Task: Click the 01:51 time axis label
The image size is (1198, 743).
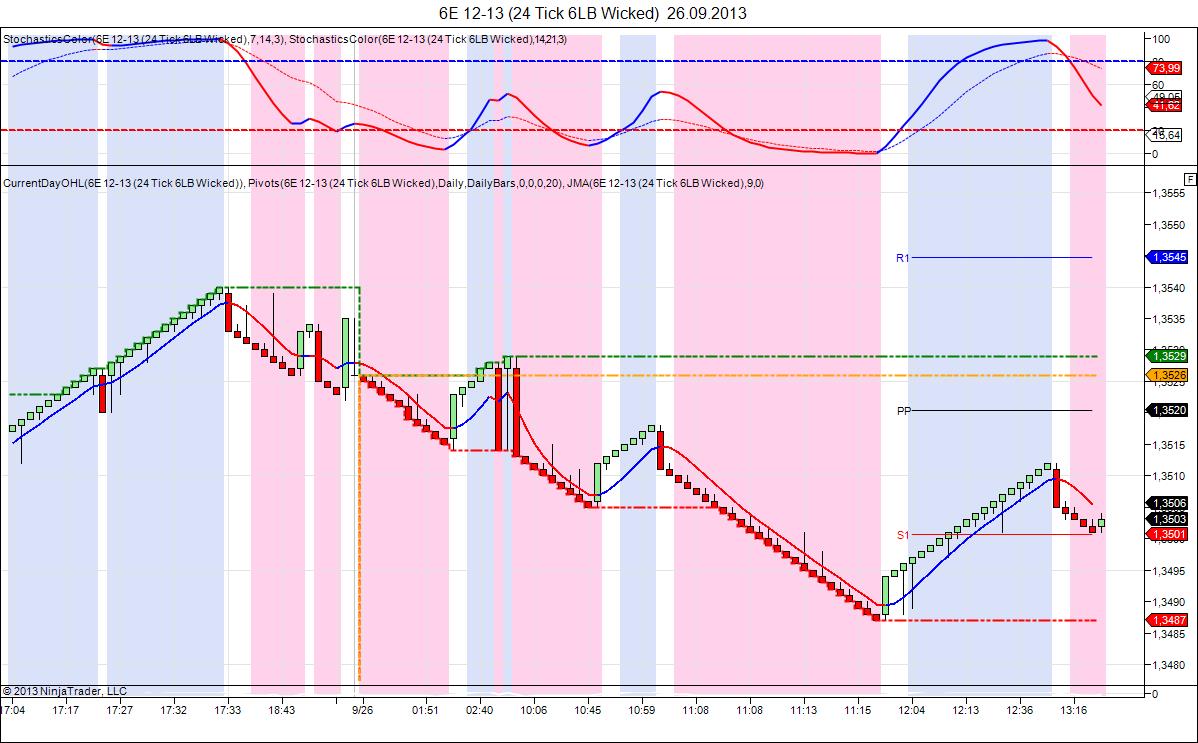Action: click(x=426, y=710)
